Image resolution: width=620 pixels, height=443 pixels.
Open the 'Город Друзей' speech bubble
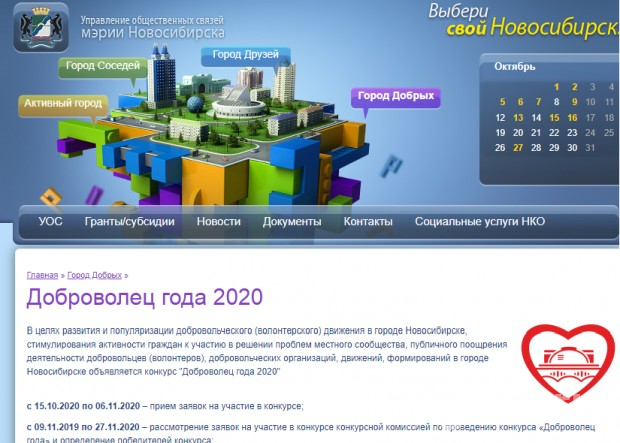click(246, 55)
